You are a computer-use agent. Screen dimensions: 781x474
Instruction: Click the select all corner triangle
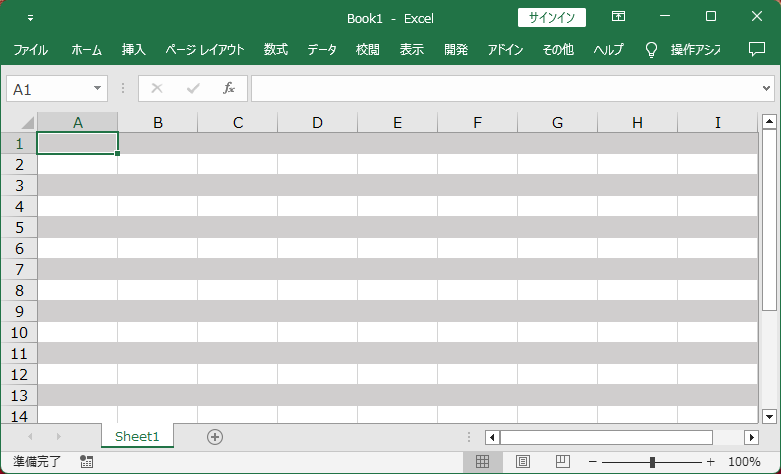click(x=27, y=123)
